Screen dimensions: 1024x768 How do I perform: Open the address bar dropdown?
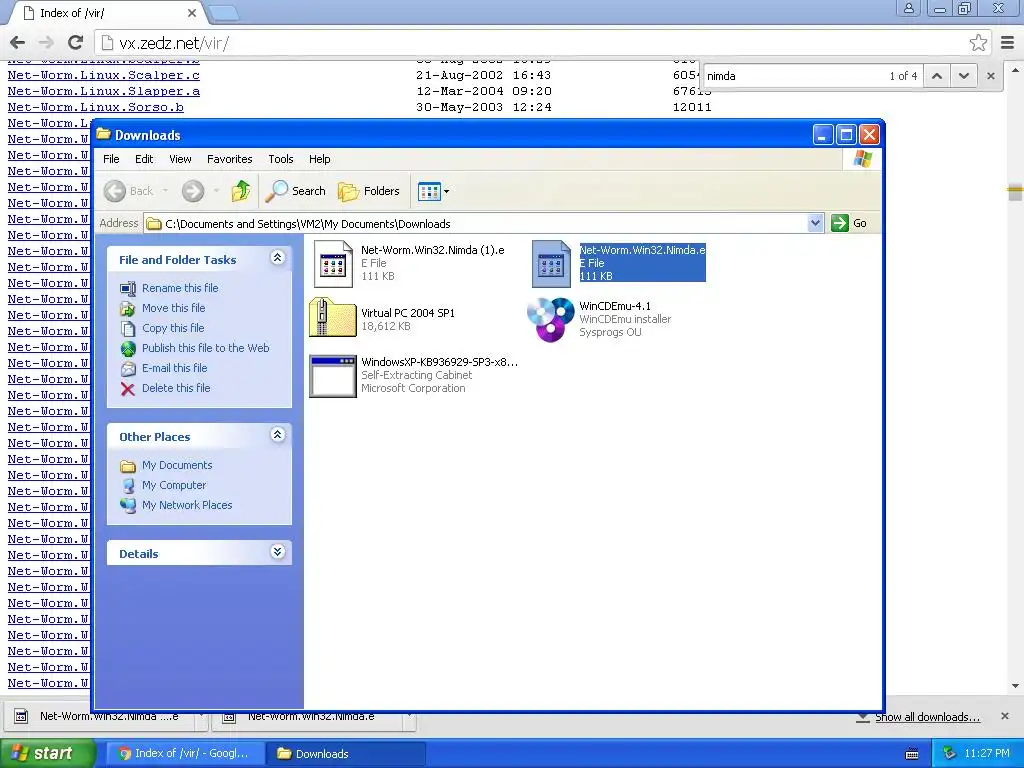pos(815,223)
